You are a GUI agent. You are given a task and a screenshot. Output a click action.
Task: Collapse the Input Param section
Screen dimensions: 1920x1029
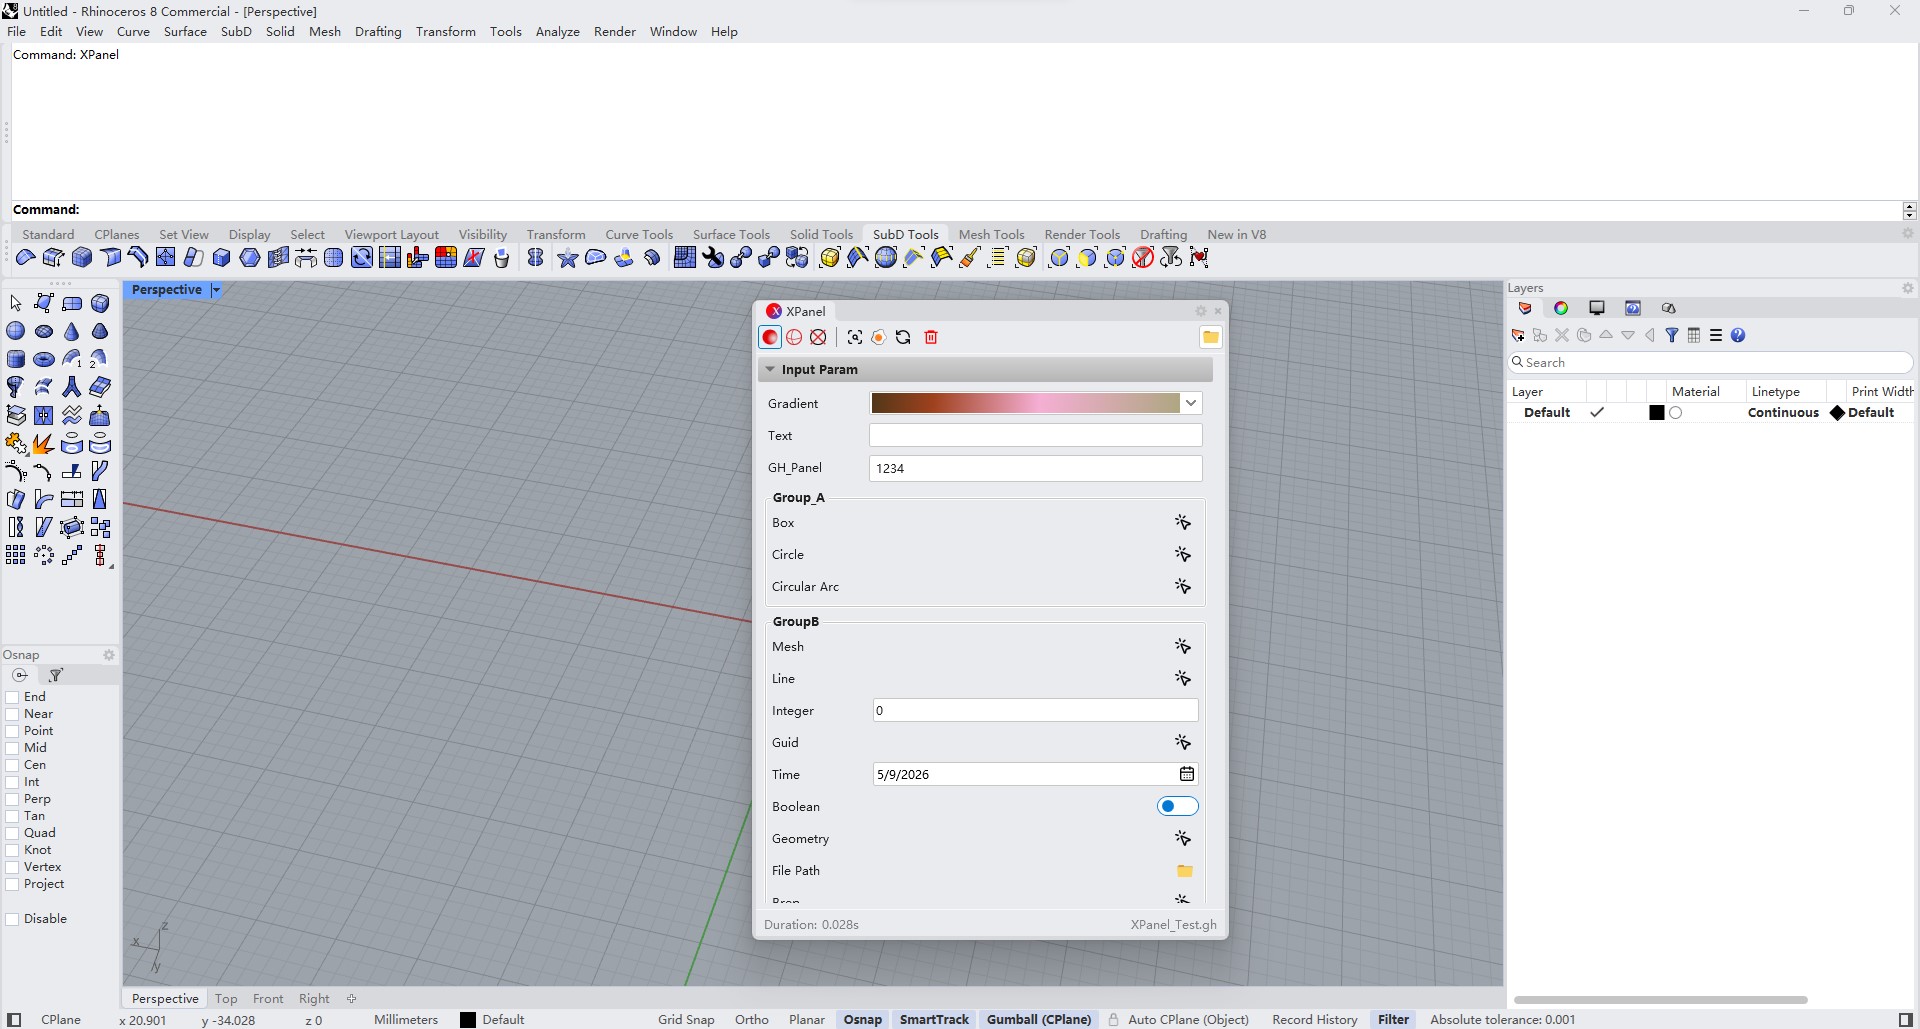point(770,369)
